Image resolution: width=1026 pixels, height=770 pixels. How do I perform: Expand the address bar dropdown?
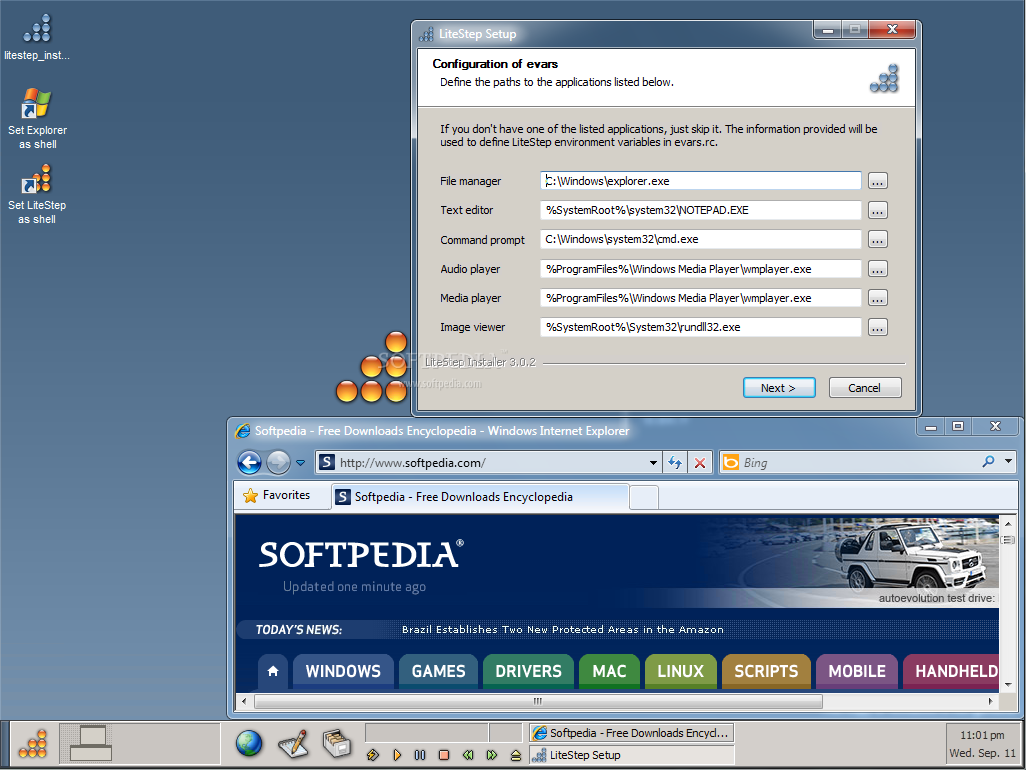pyautogui.click(x=653, y=463)
